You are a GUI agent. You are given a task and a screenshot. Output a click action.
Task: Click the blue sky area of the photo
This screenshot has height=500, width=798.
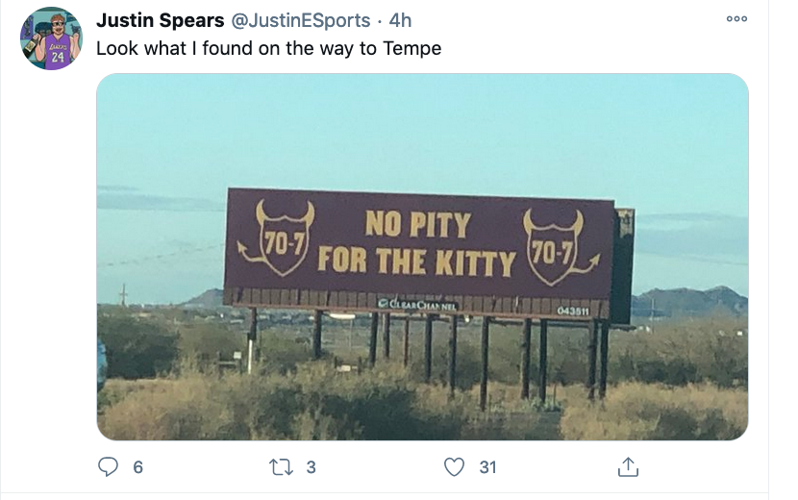(420, 130)
